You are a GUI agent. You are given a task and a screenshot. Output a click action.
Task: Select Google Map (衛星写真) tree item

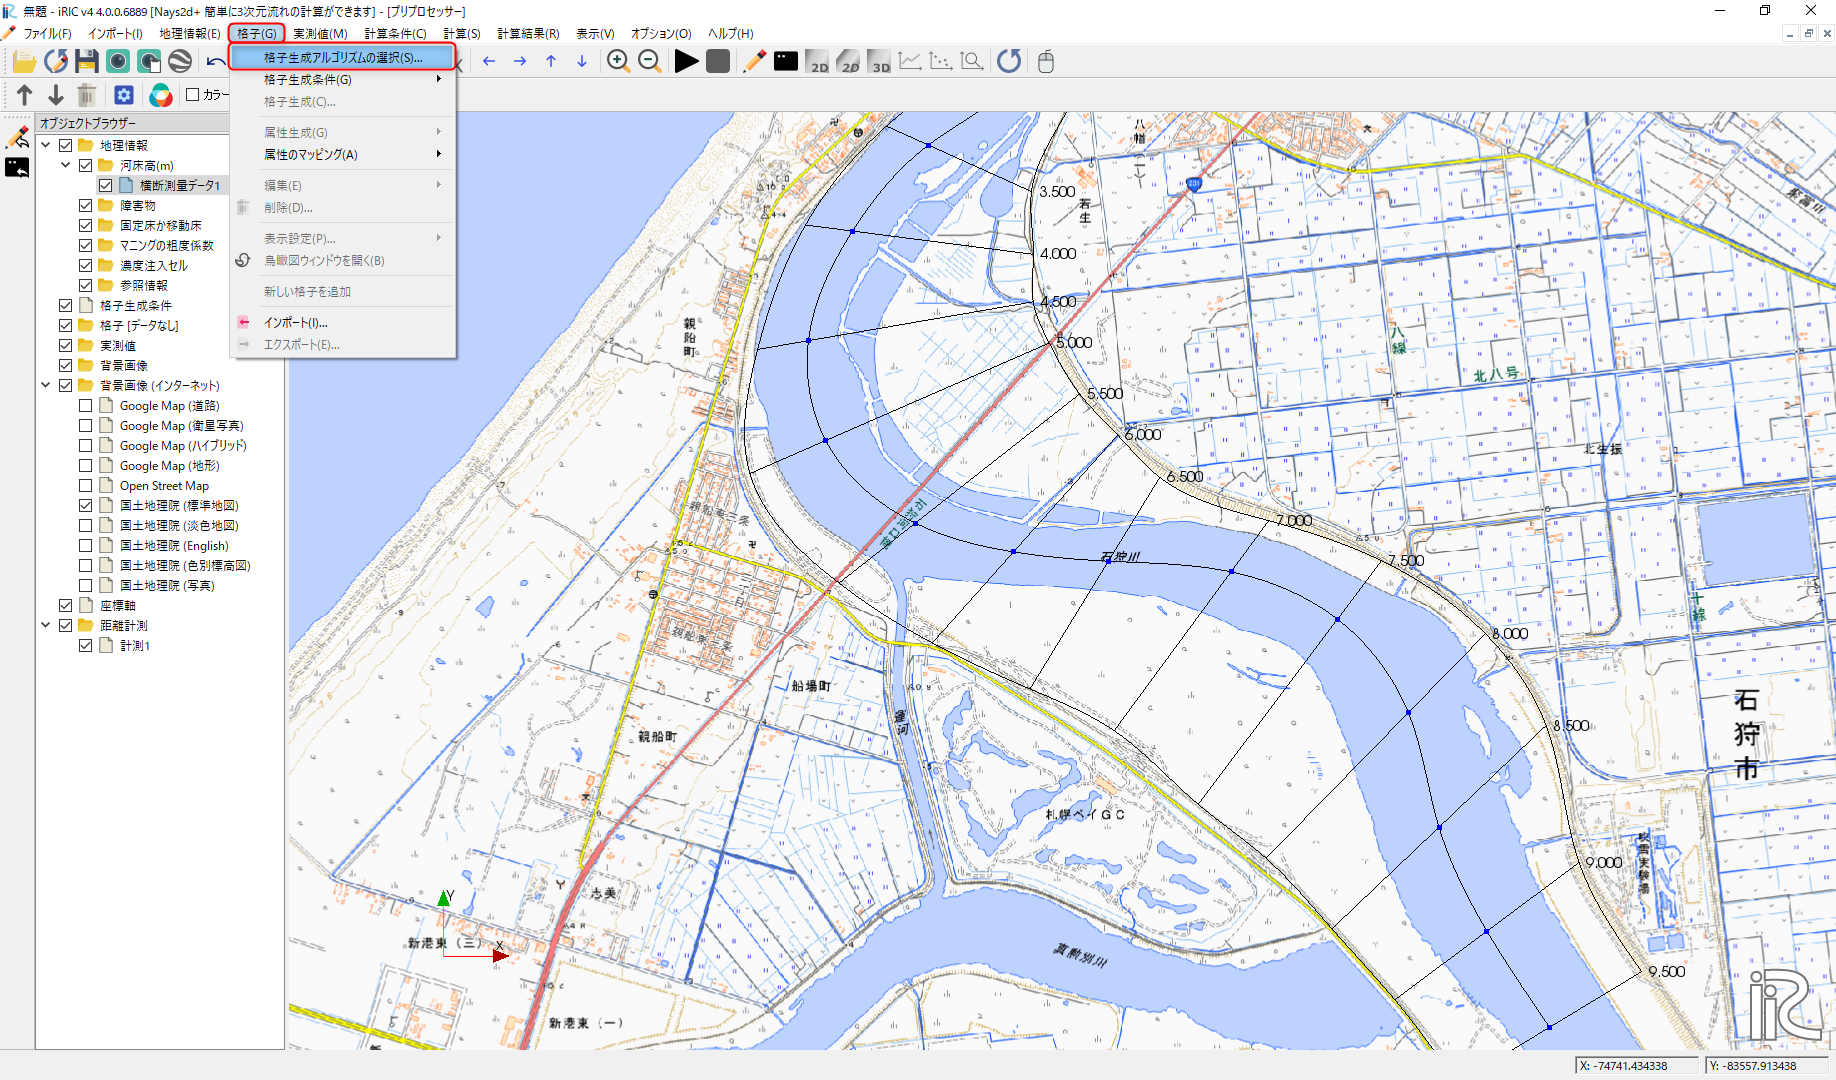pos(182,425)
